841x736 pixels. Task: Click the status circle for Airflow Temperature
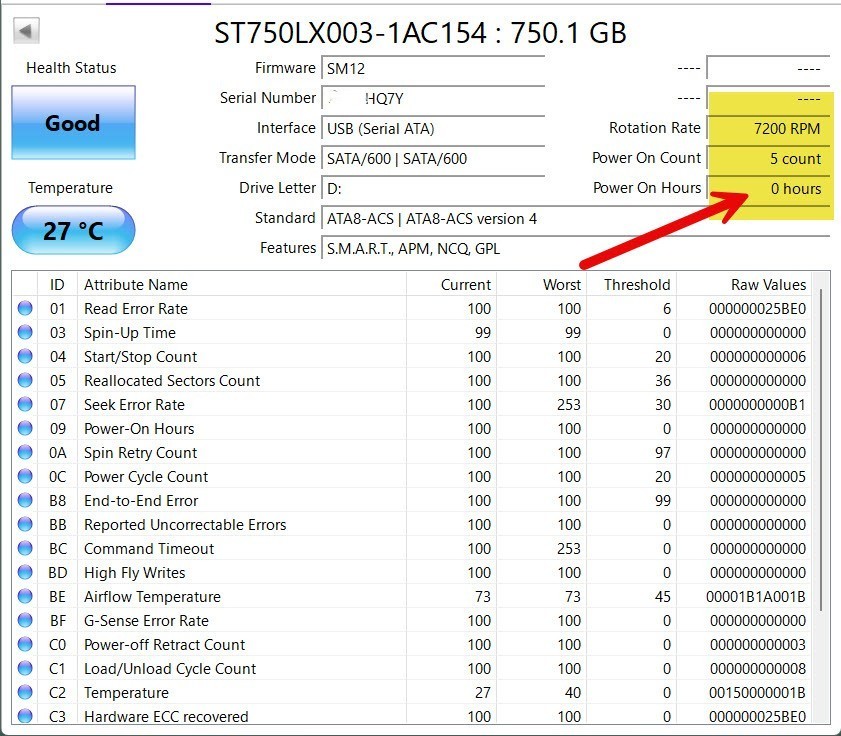coord(25,596)
